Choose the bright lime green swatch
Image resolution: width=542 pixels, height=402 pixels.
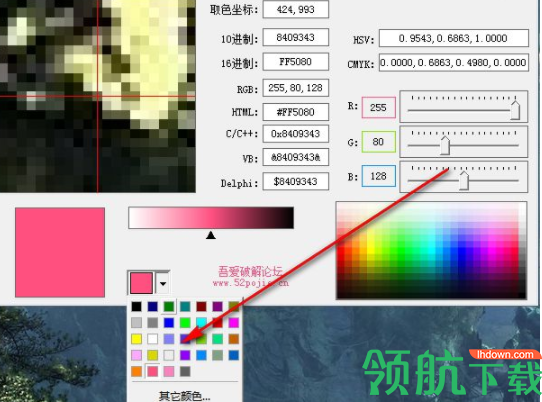(185, 323)
